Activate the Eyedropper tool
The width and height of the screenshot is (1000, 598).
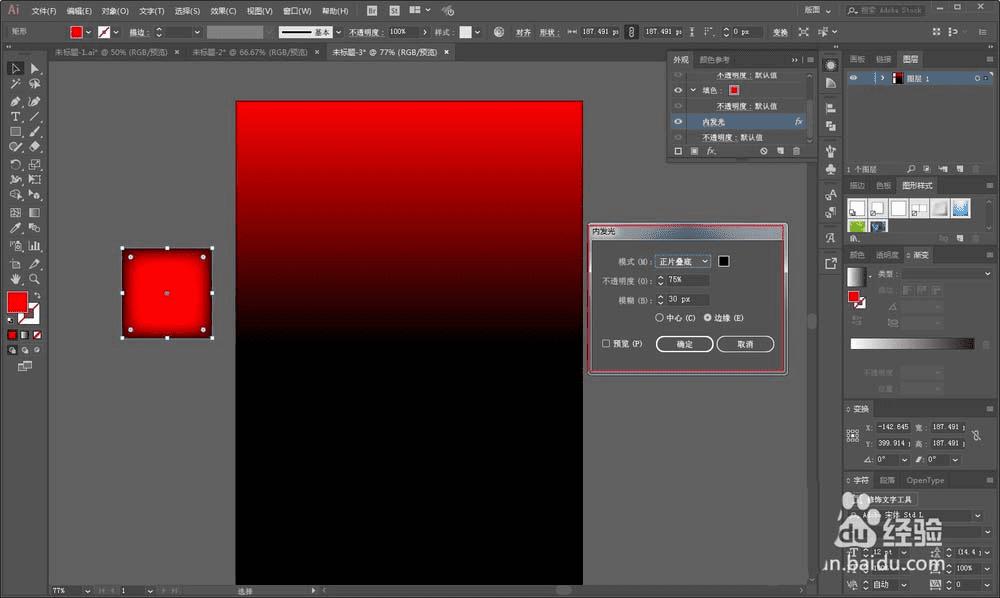click(x=16, y=229)
